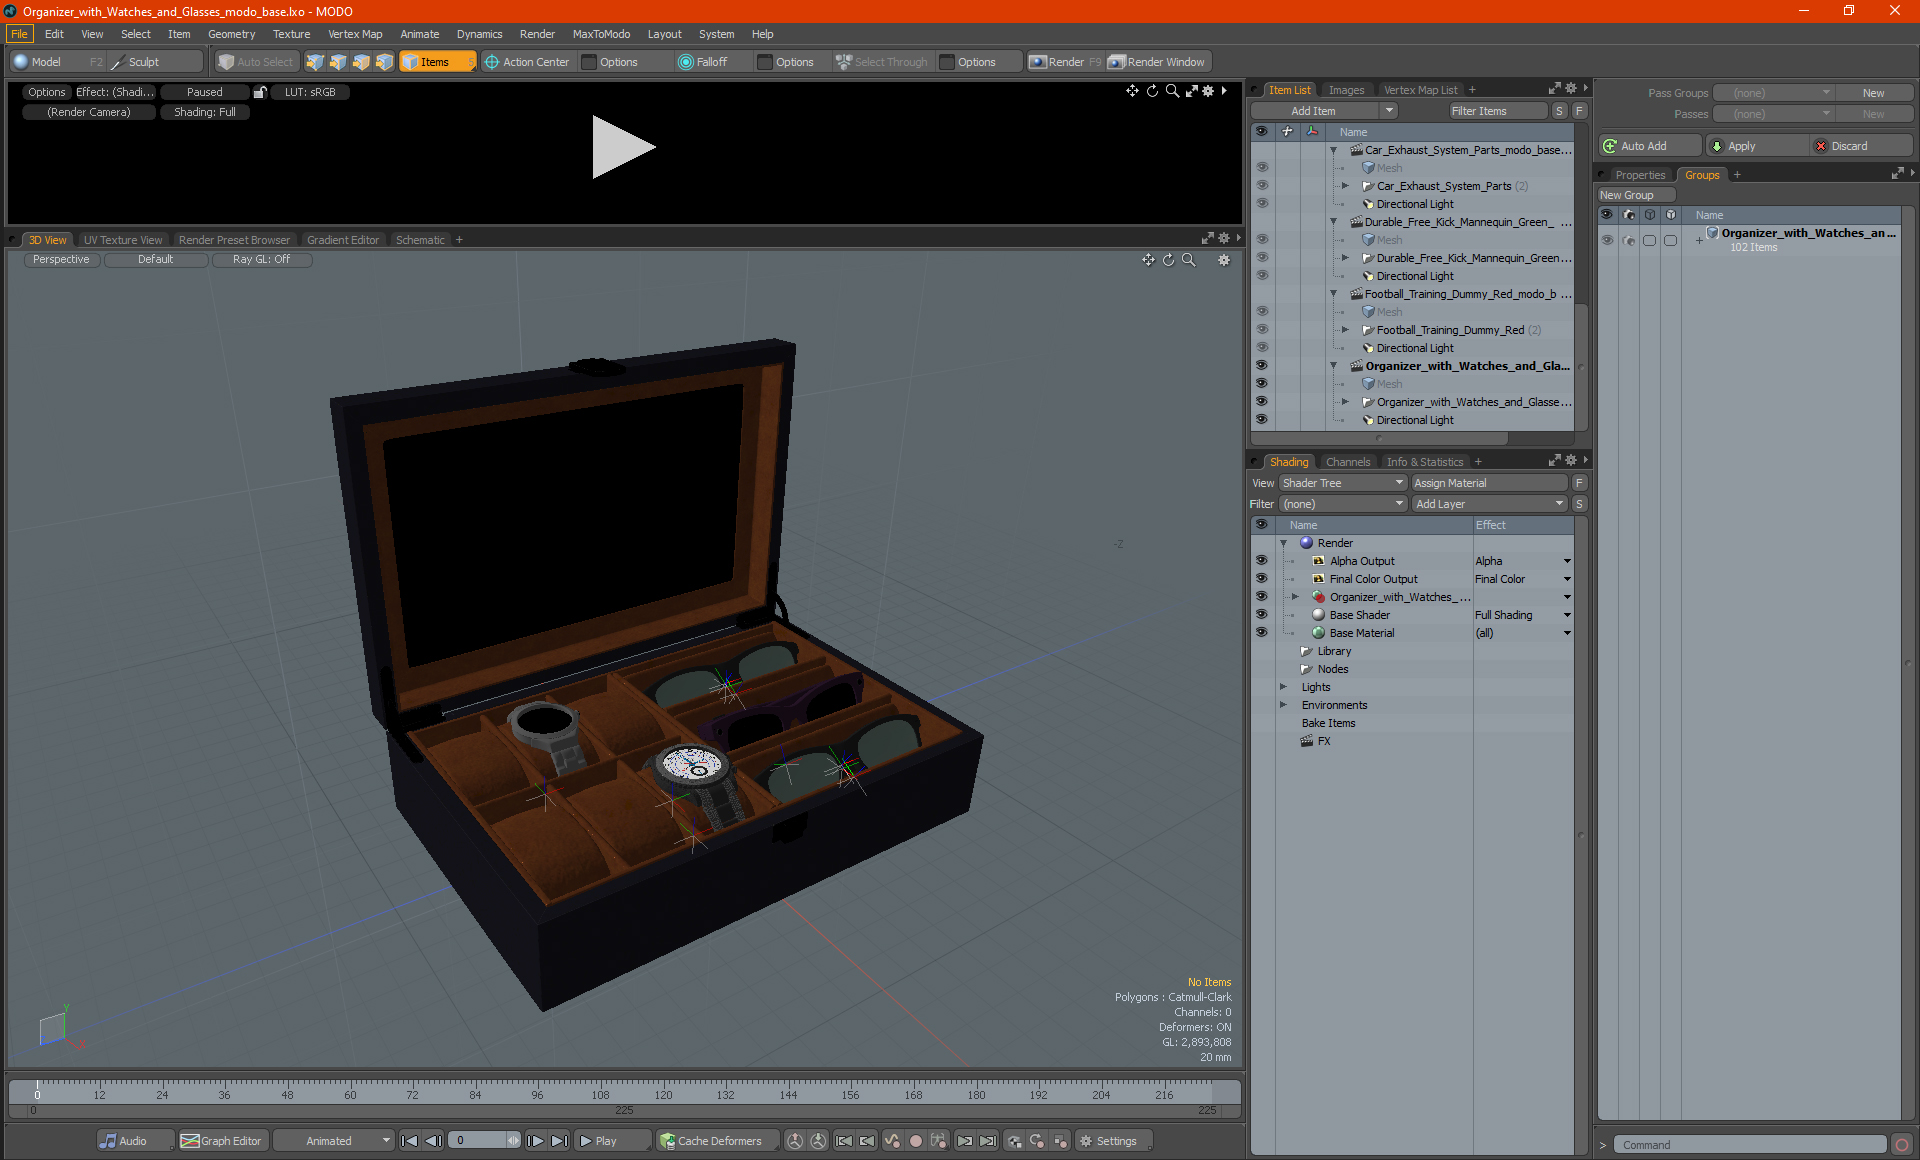
Task: Toggle visibility of Organizer Directional Light
Action: tap(1261, 420)
